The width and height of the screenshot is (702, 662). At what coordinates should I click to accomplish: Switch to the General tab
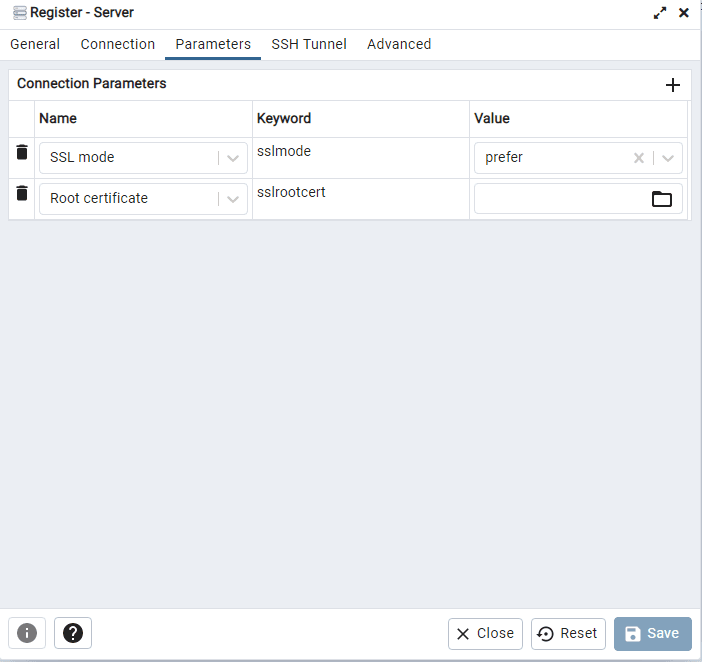35,44
